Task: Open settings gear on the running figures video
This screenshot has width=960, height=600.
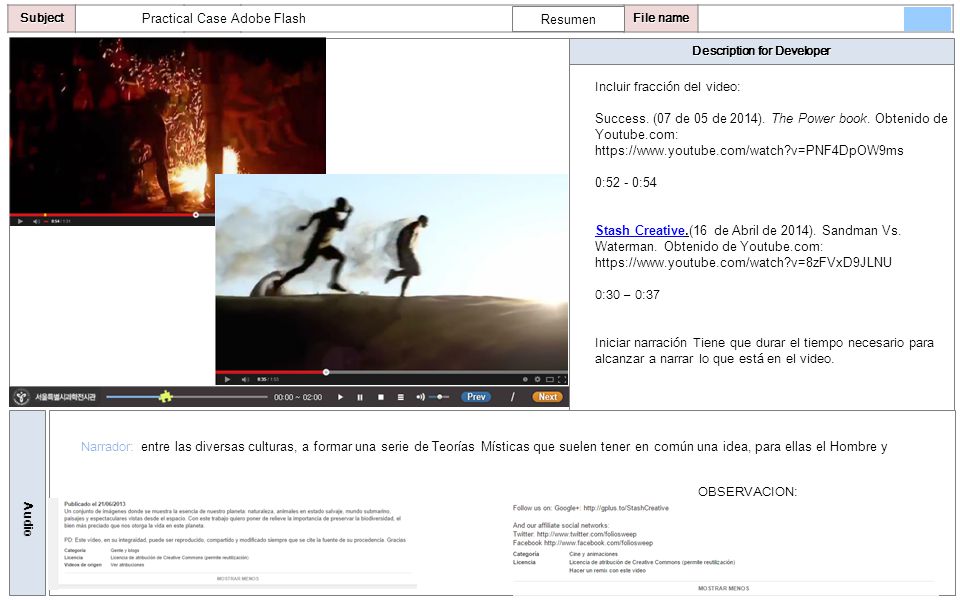Action: point(537,380)
